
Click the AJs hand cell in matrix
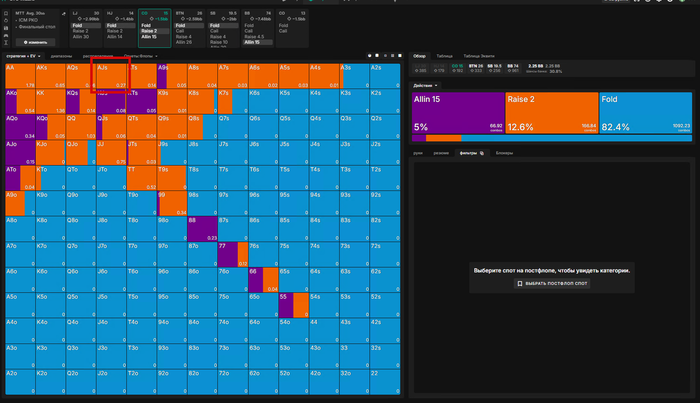111,76
